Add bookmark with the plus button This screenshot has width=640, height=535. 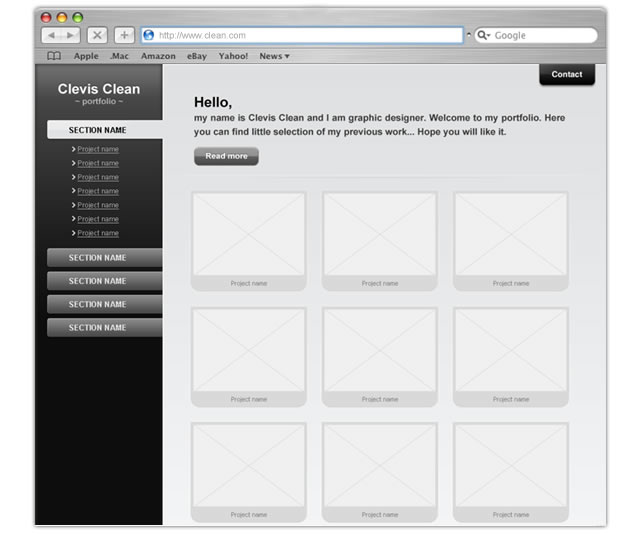(124, 36)
